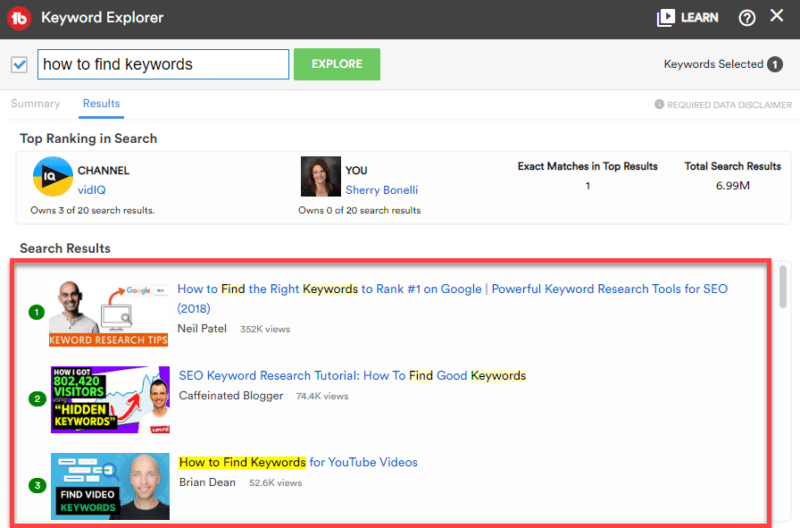Click the green number 1 rank badge
The image size is (800, 528).
37,312
